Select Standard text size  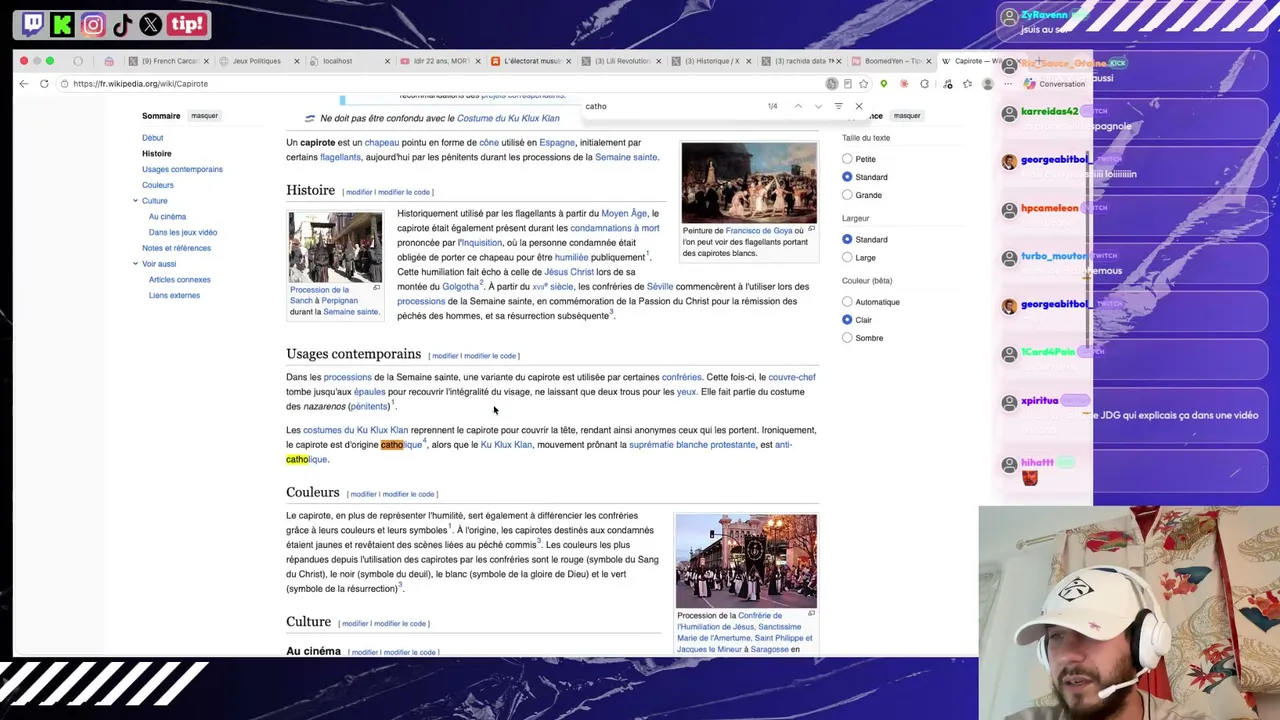(847, 177)
